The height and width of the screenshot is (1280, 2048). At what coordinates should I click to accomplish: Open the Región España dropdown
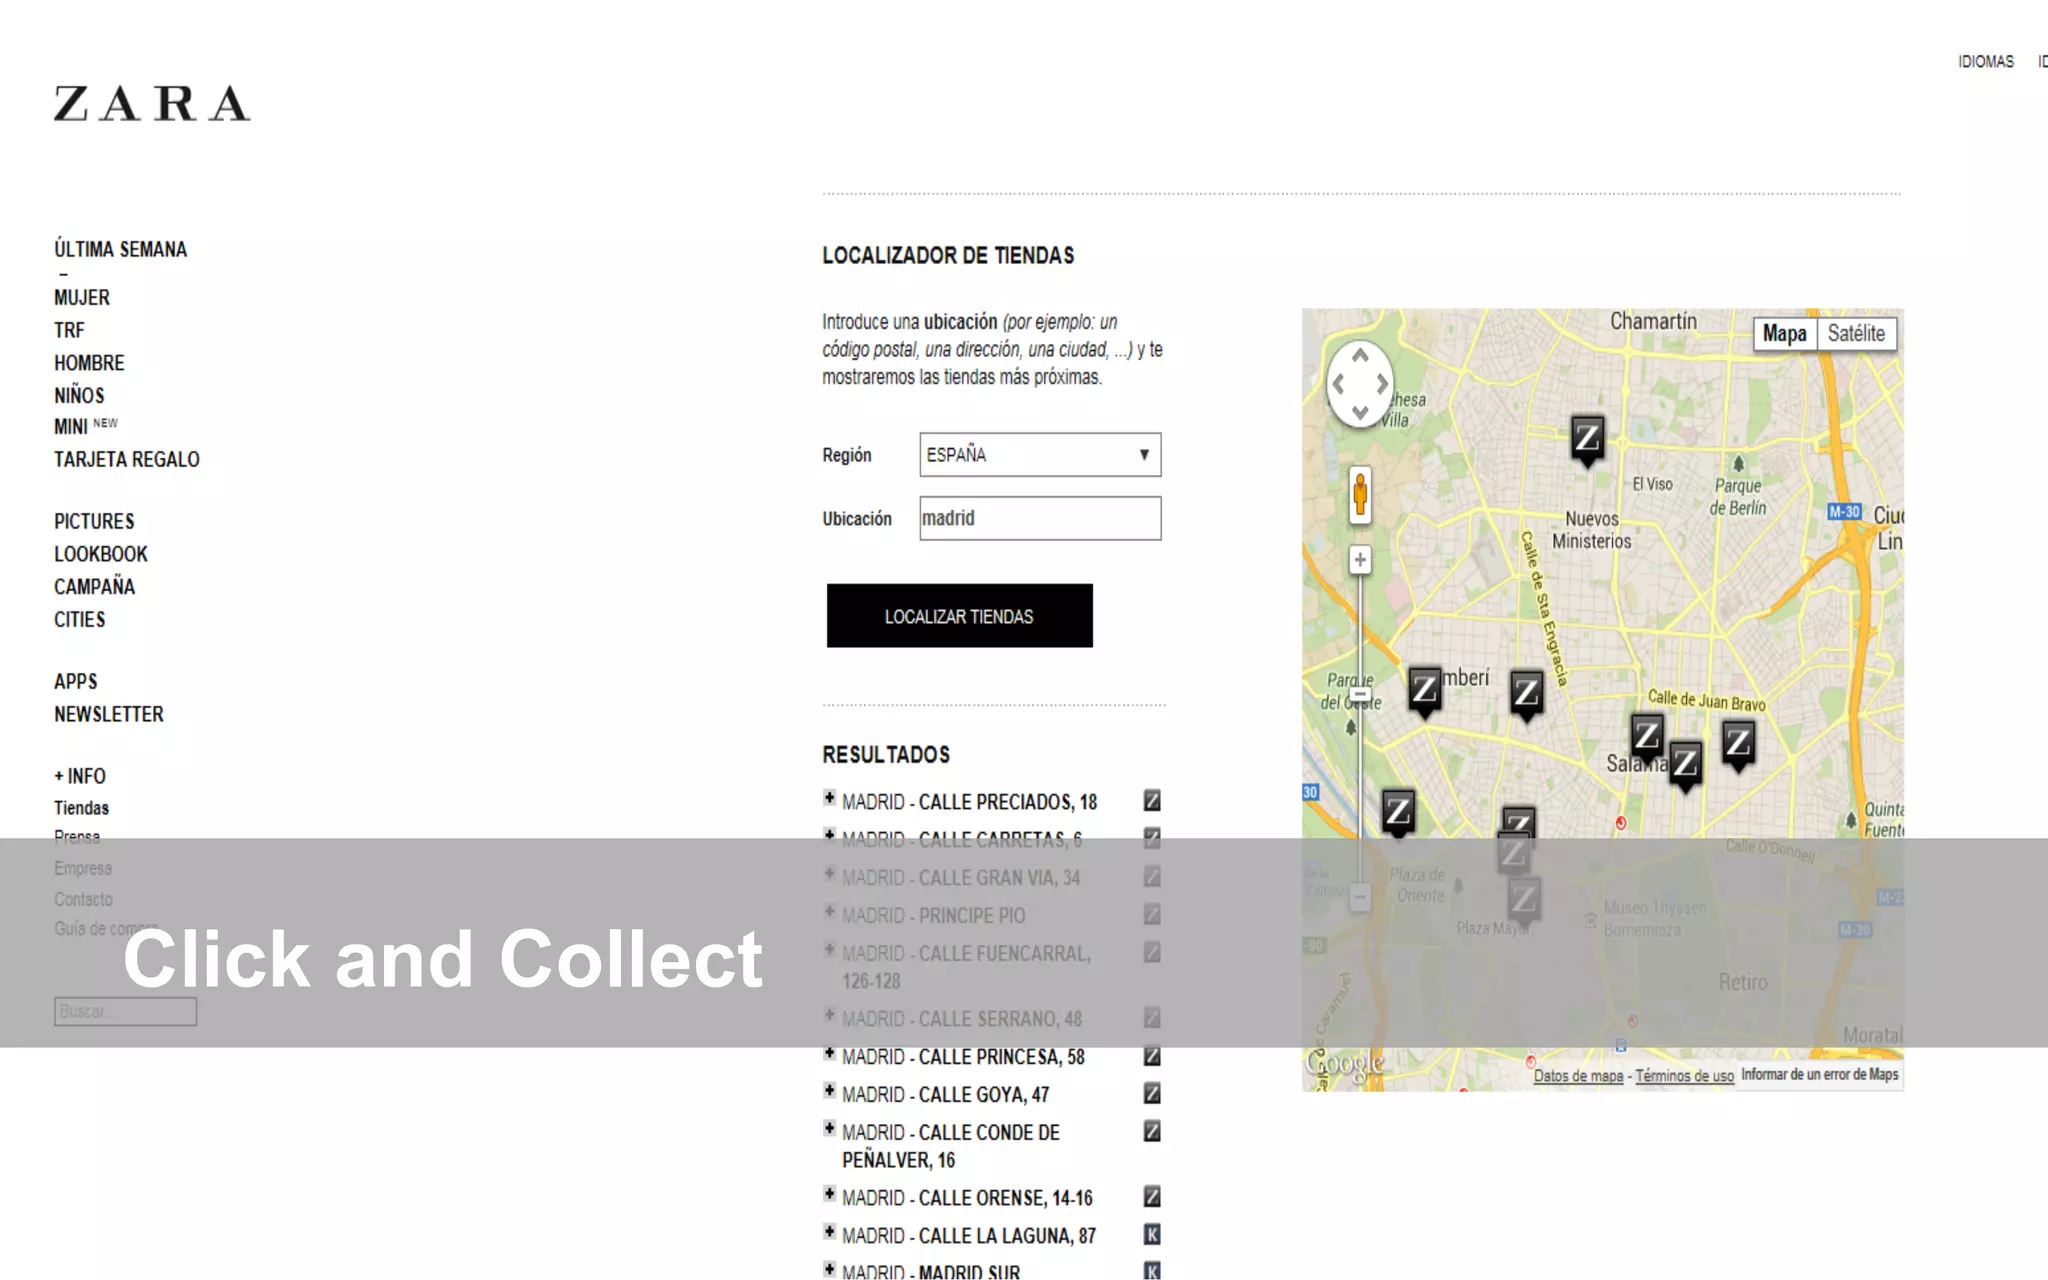click(x=1040, y=455)
